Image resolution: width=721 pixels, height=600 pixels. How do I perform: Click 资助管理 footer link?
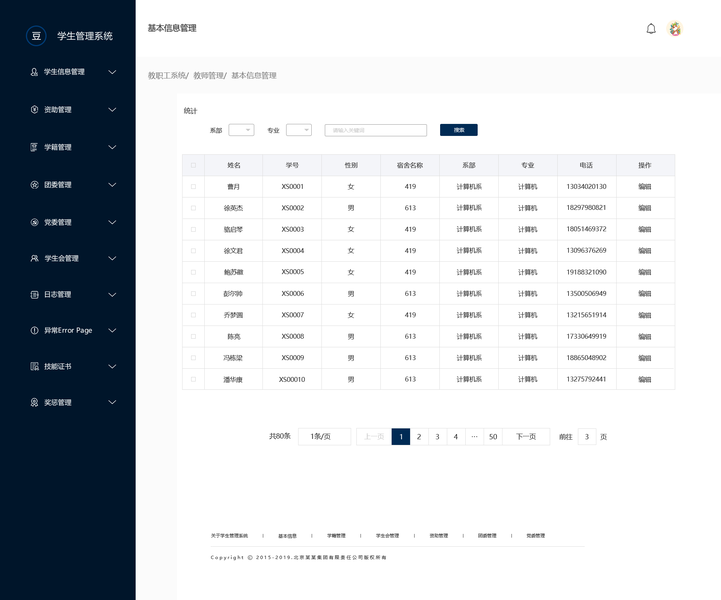[439, 536]
